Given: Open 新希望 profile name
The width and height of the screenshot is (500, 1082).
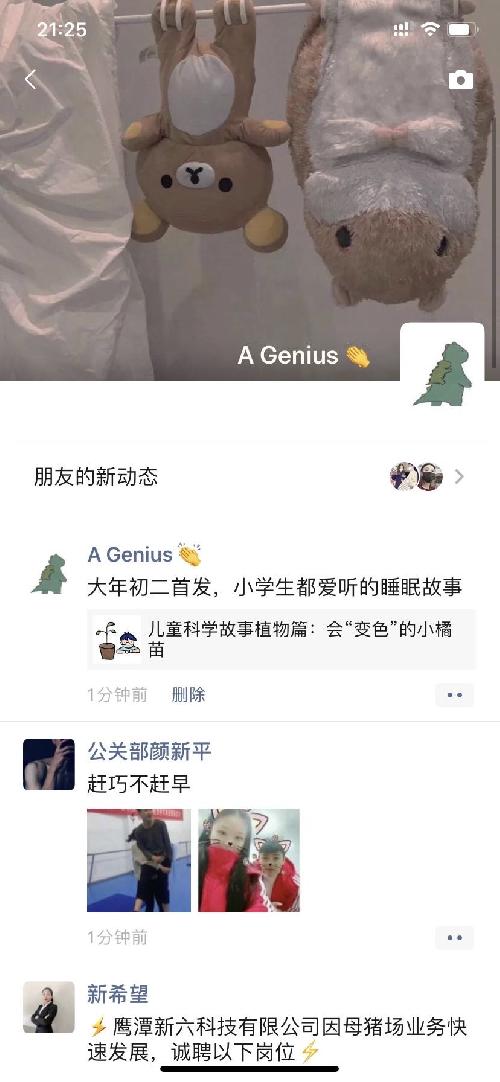Looking at the screenshot, I should click(118, 994).
